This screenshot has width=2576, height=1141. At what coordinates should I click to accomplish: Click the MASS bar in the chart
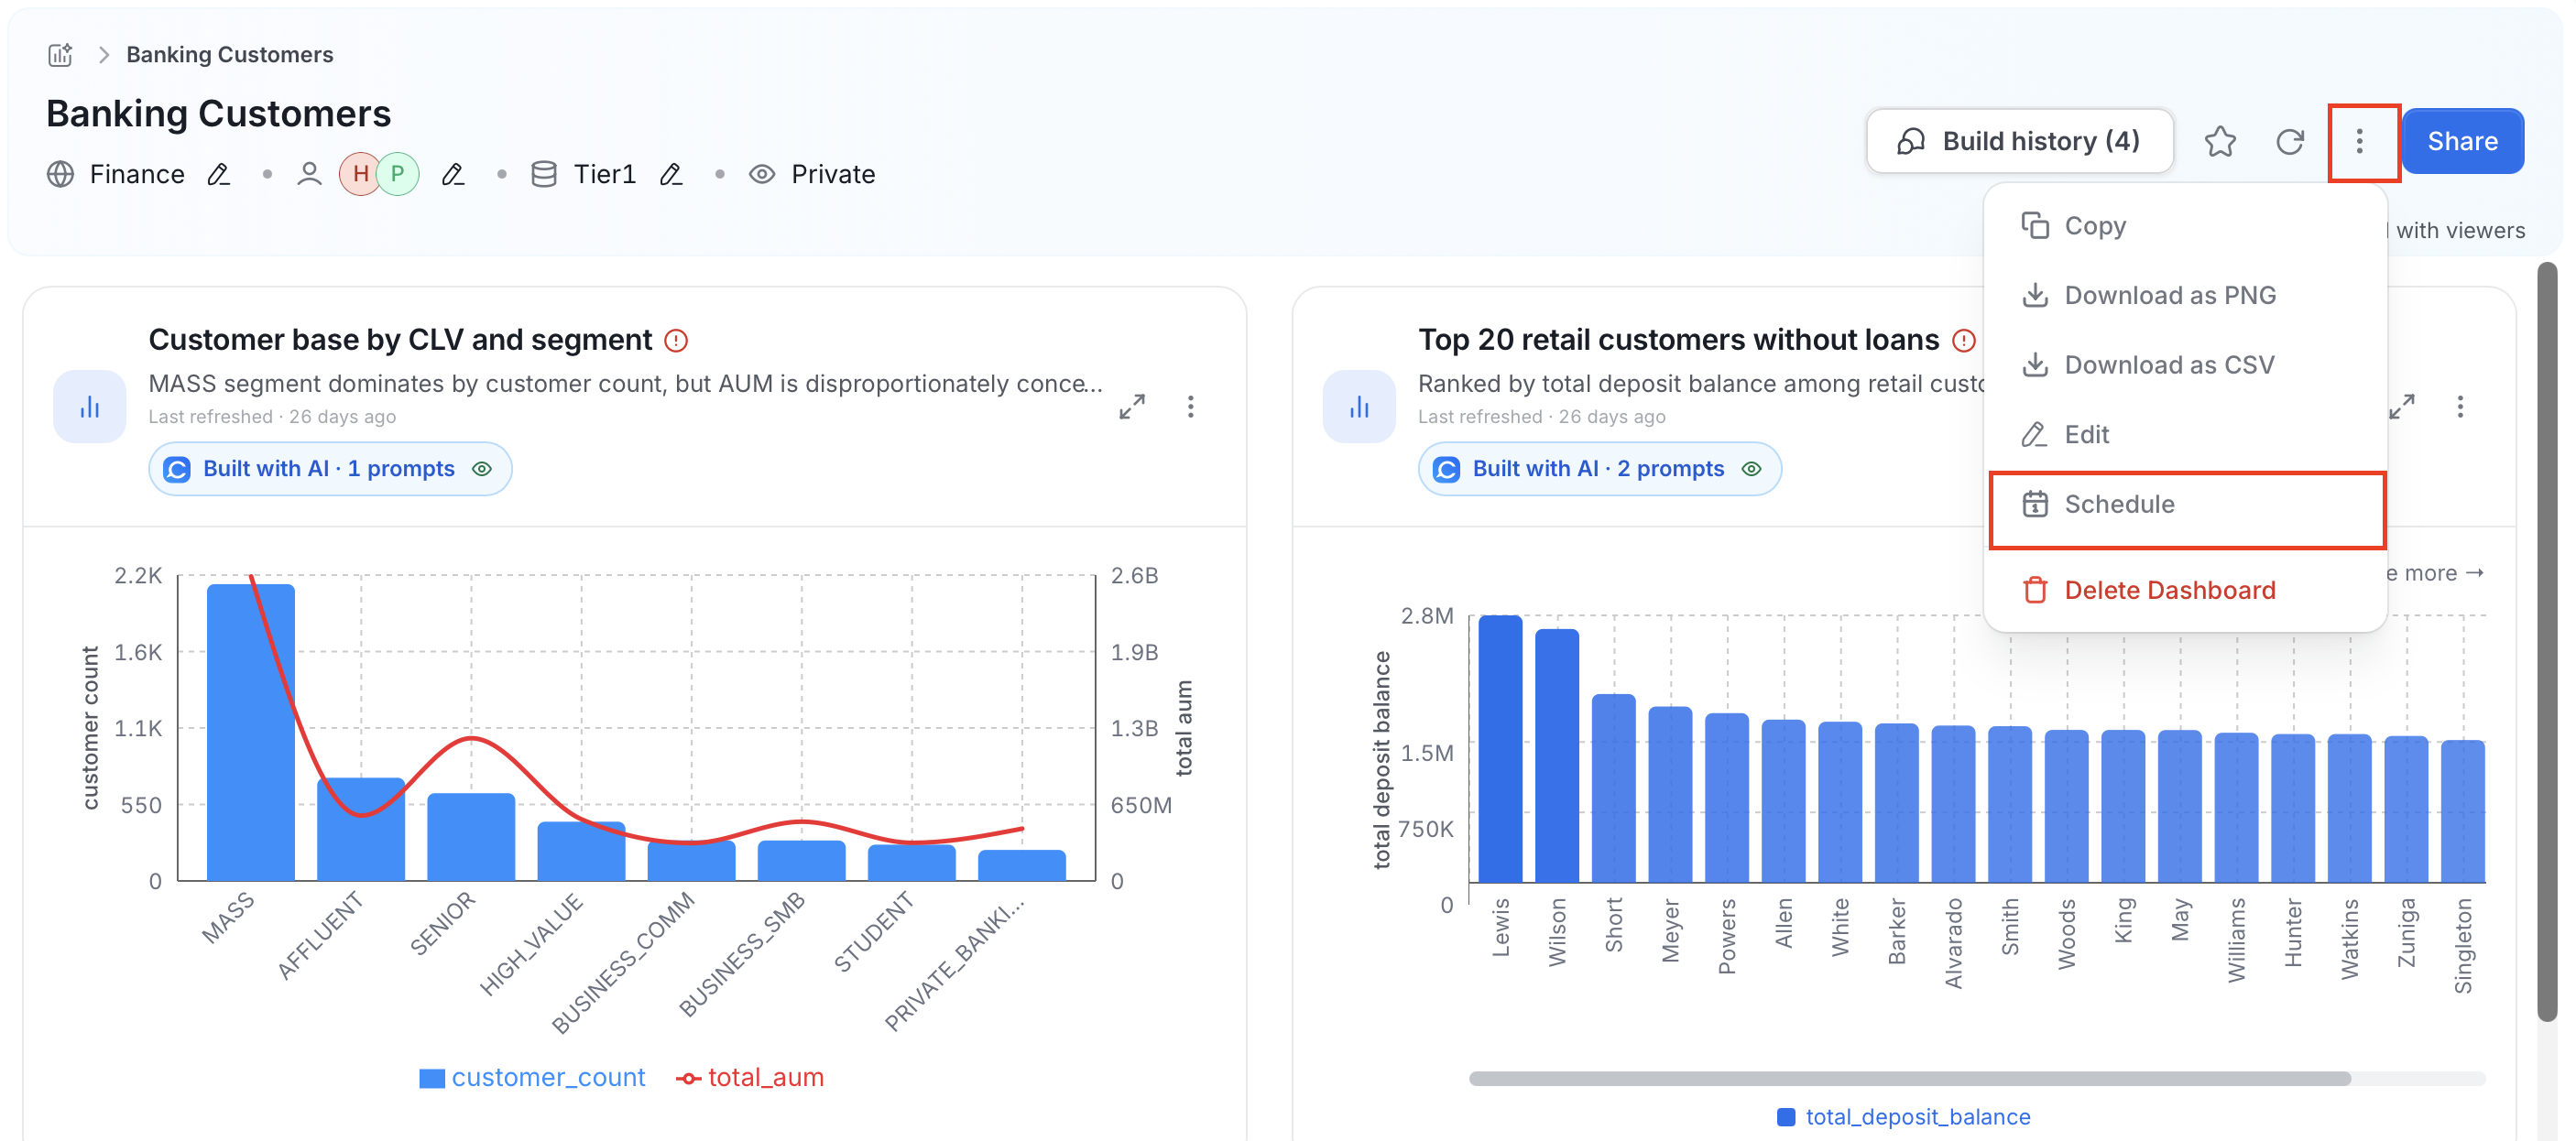pos(251,732)
